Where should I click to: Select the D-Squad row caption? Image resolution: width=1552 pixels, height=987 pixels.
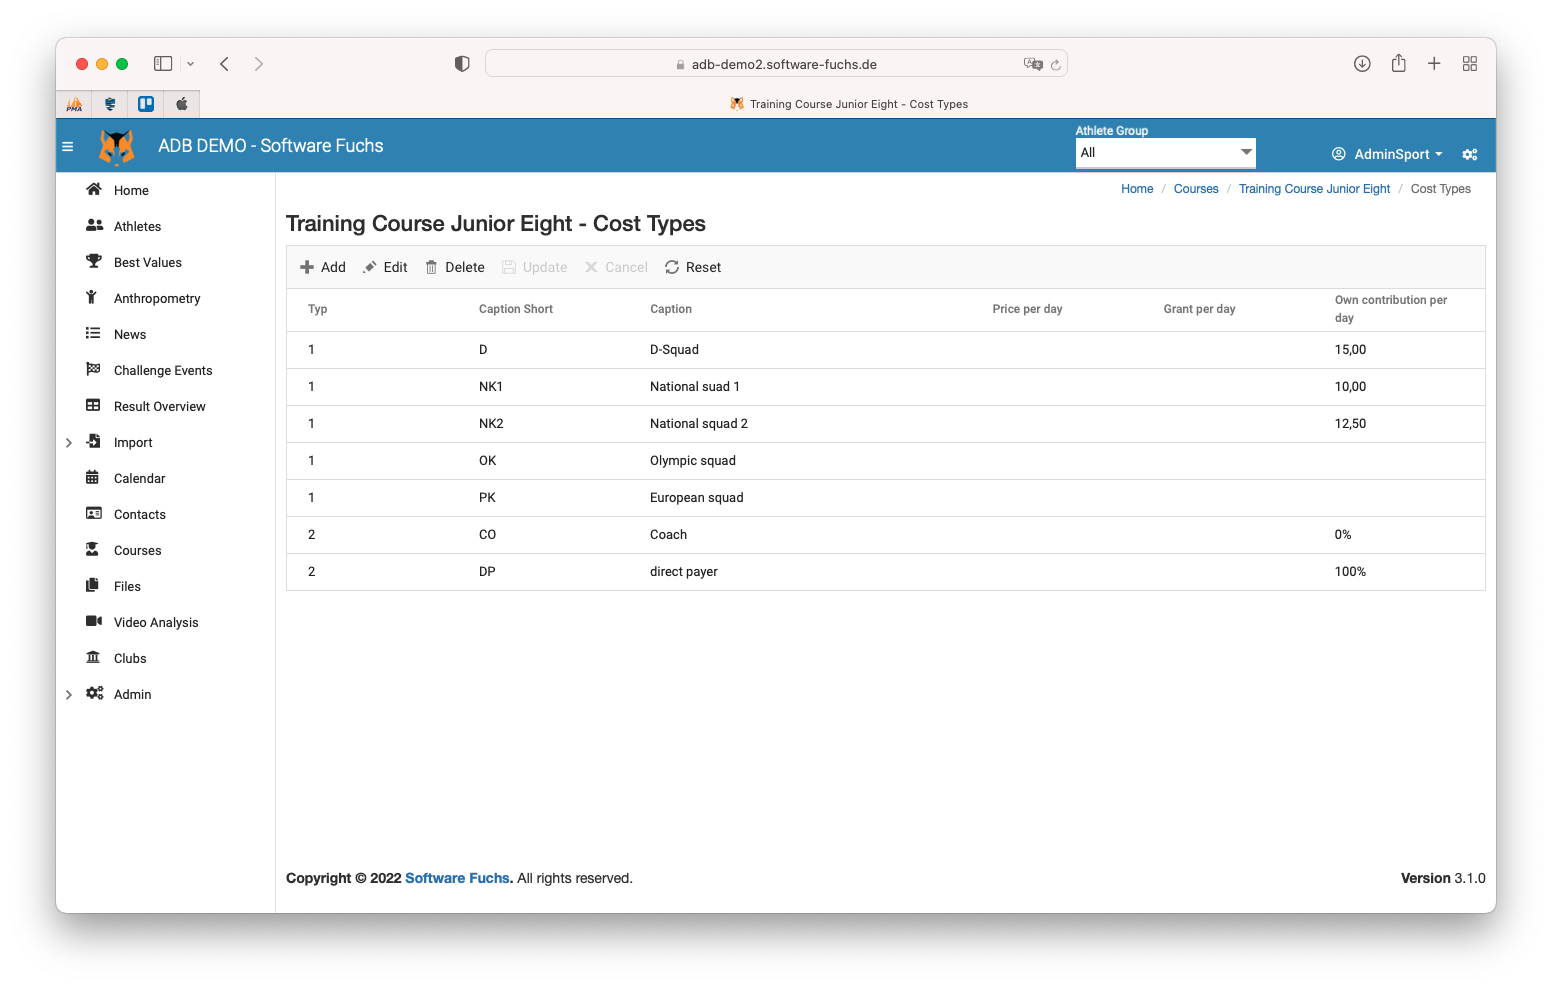point(674,350)
